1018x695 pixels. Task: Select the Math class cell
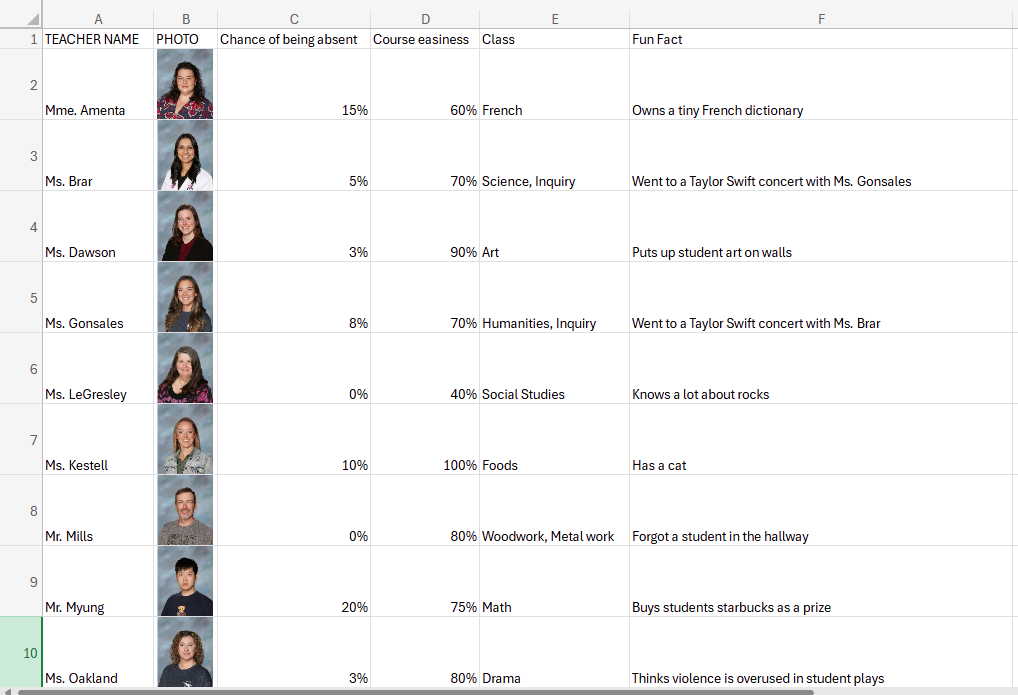pyautogui.click(x=554, y=581)
